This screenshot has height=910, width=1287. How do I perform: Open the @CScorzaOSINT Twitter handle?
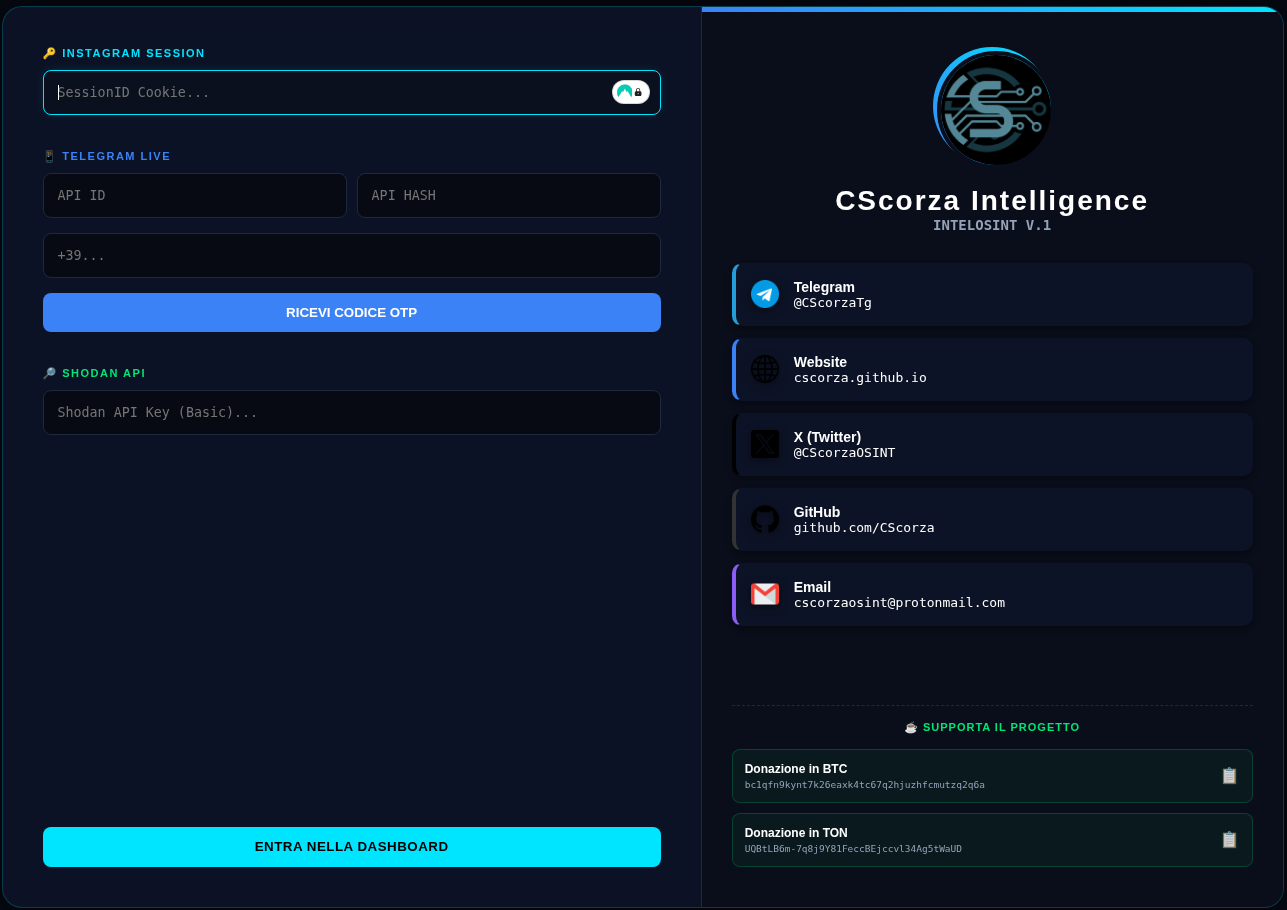[845, 453]
